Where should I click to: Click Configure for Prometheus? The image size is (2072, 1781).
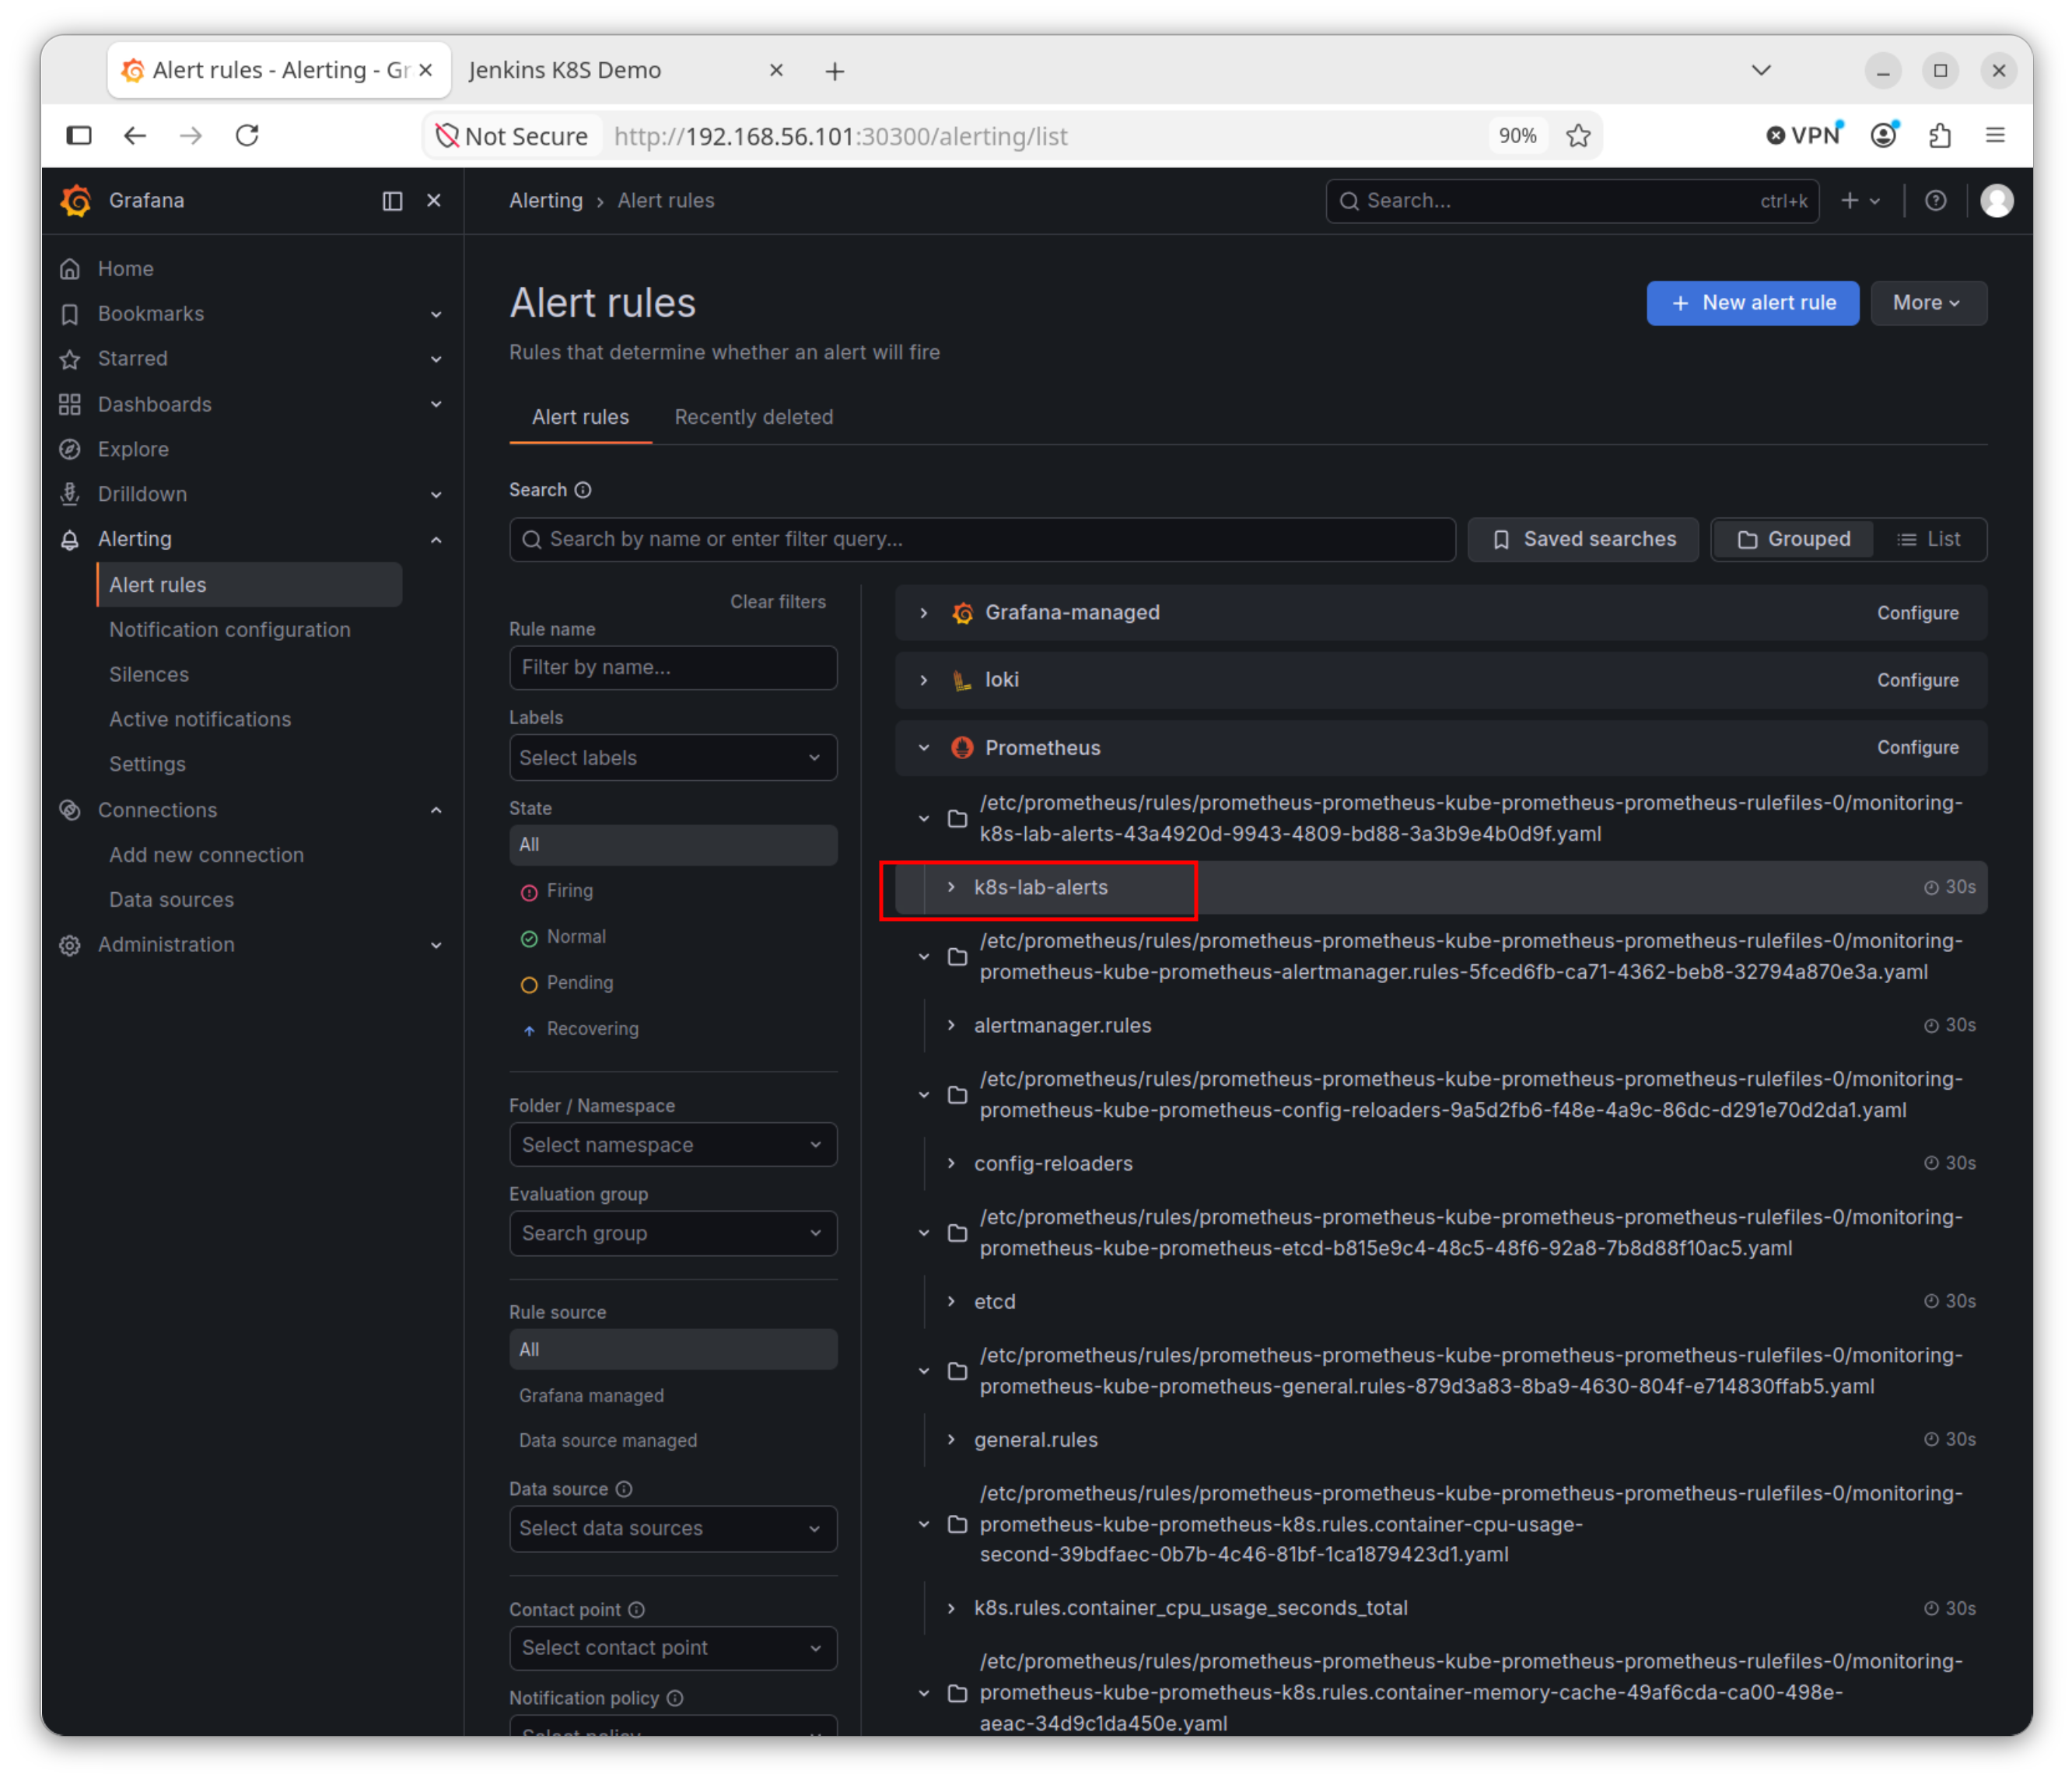pyautogui.click(x=1917, y=748)
